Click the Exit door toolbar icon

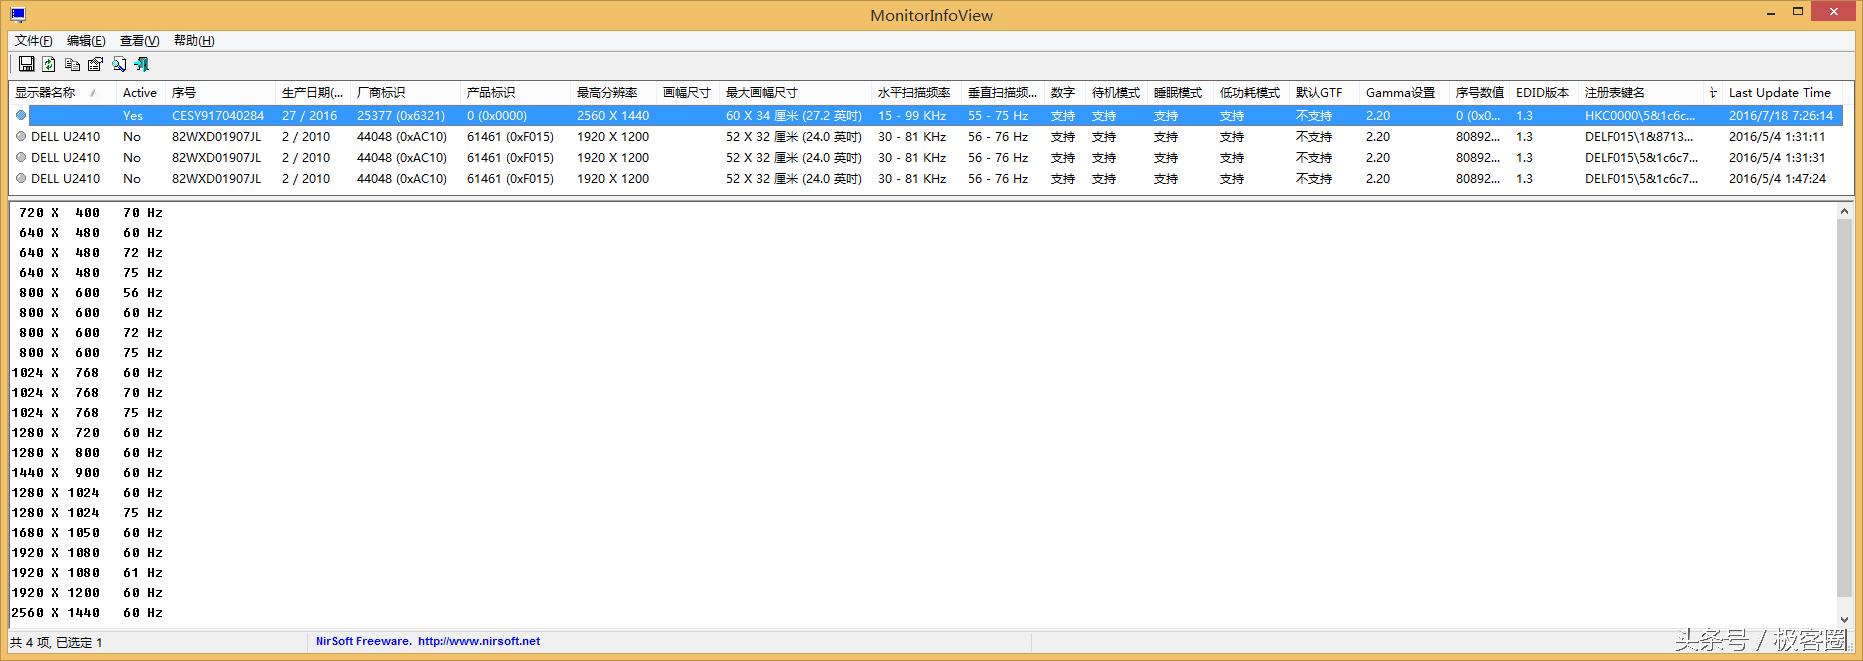[x=142, y=64]
